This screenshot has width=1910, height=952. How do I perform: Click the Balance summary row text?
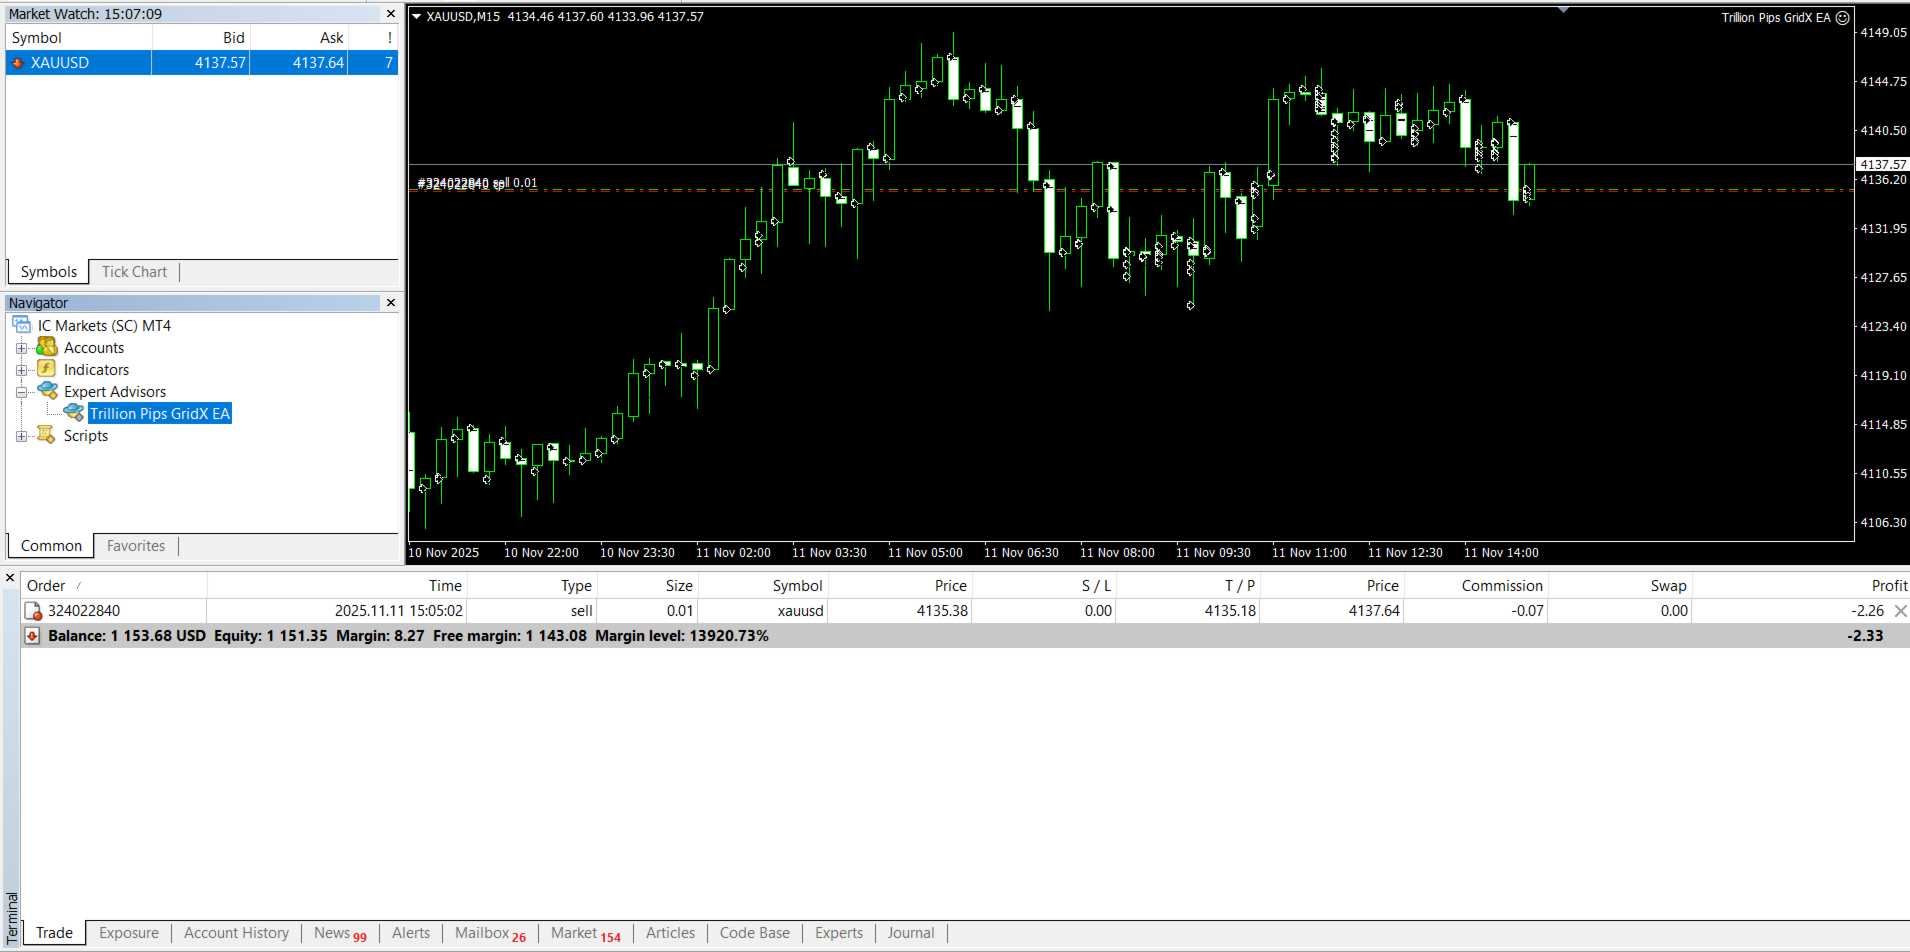[408, 636]
